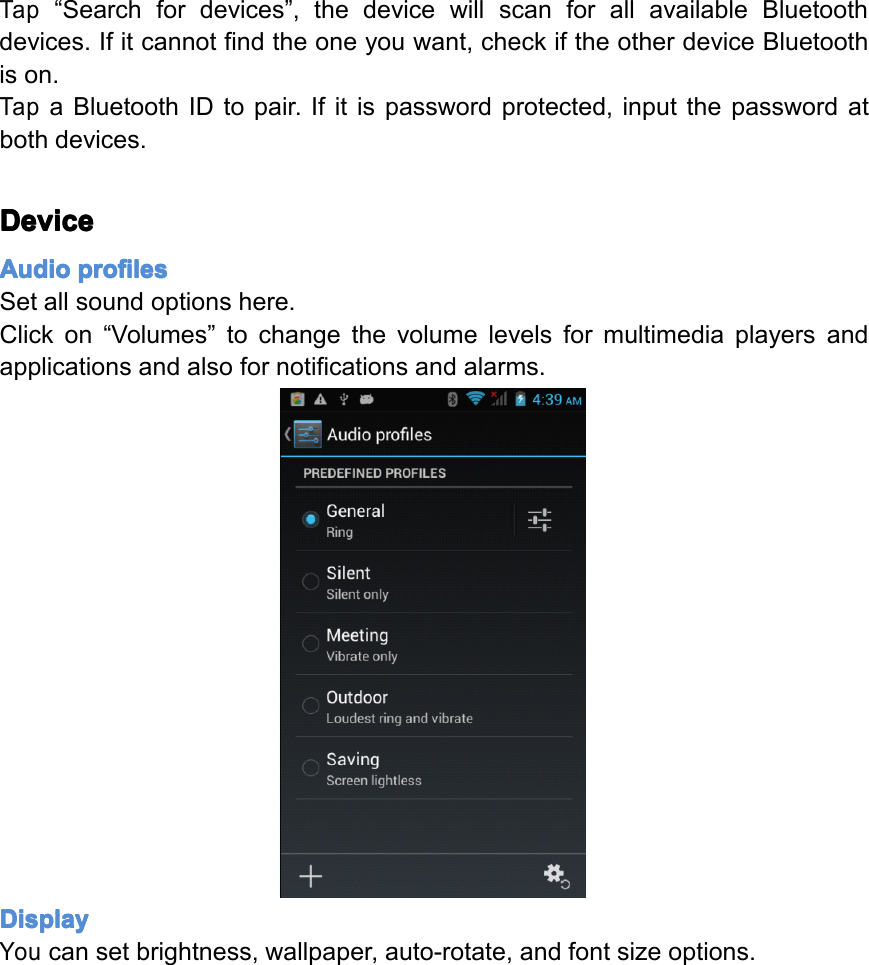This screenshot has height=965, width=869.
Task: Open volume customization for the General profile
Action: click(x=539, y=520)
